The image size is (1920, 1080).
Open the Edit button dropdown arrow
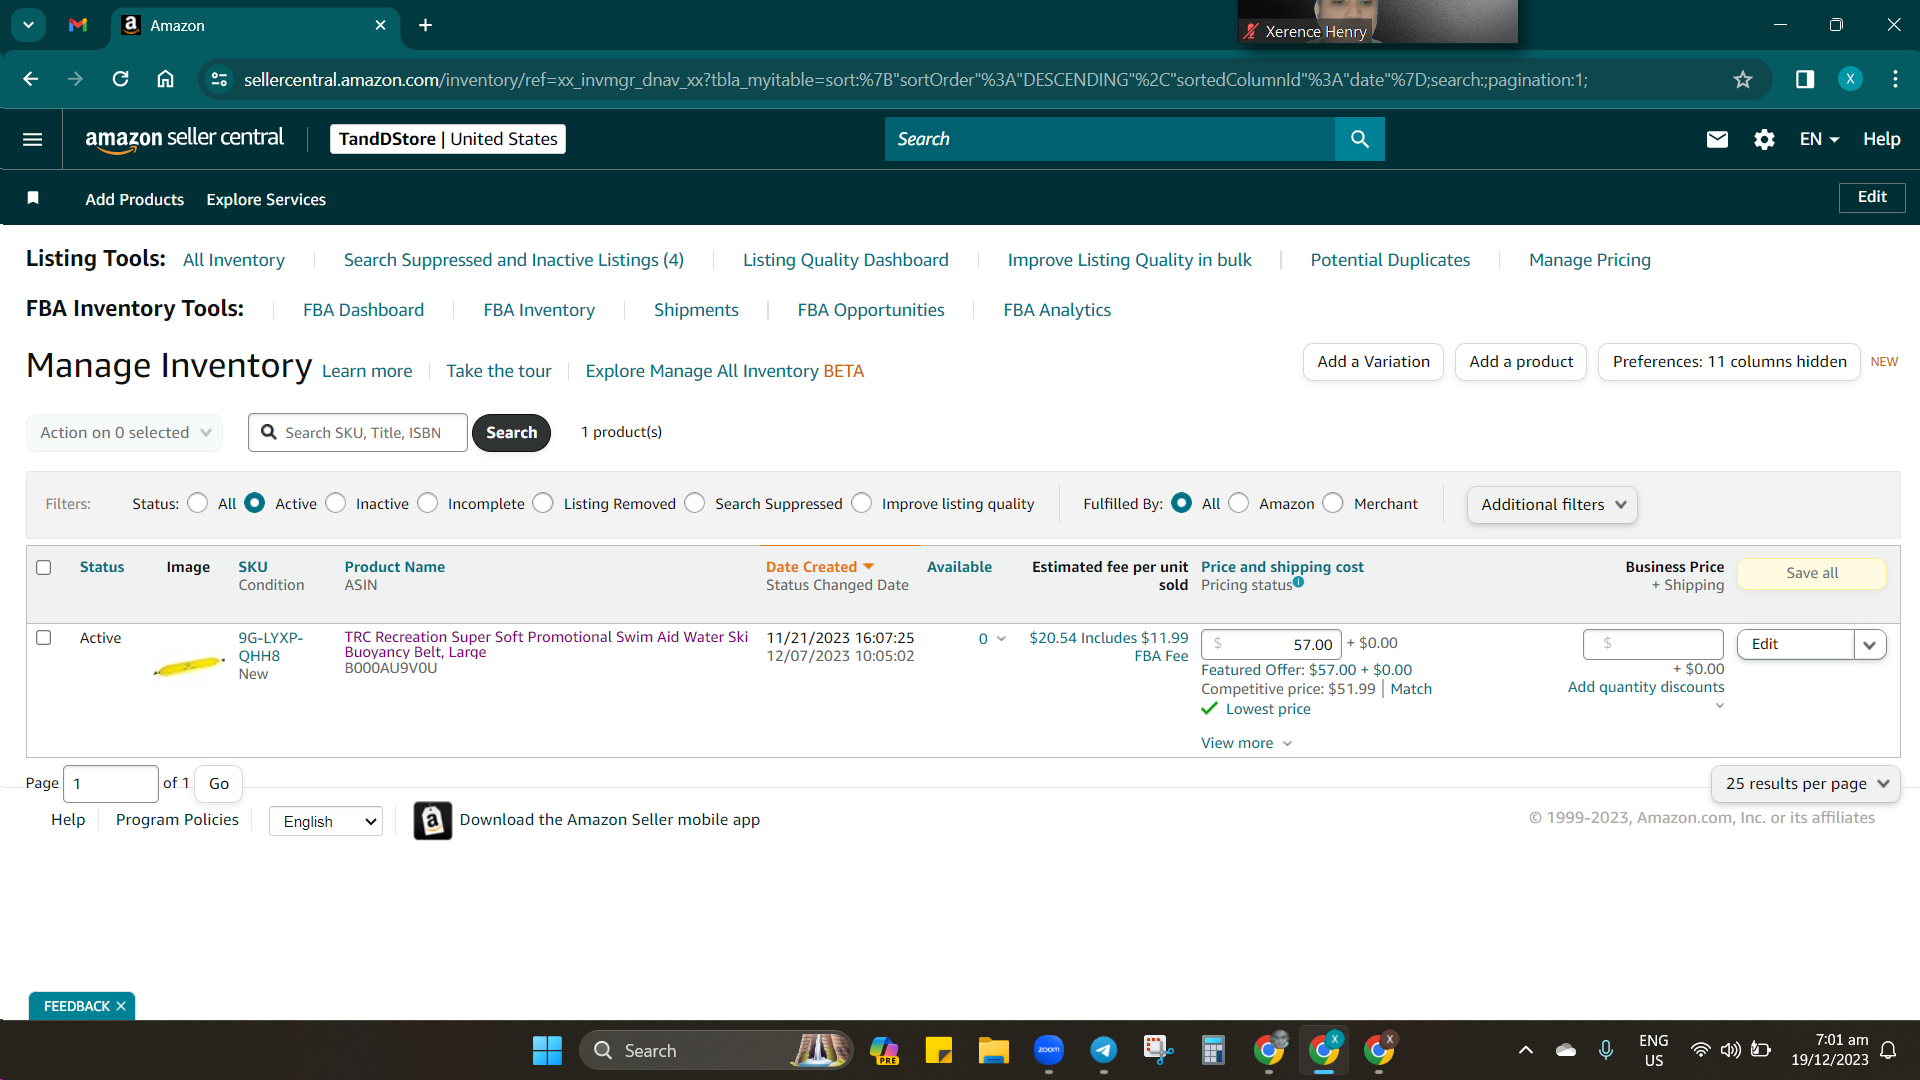click(1870, 645)
